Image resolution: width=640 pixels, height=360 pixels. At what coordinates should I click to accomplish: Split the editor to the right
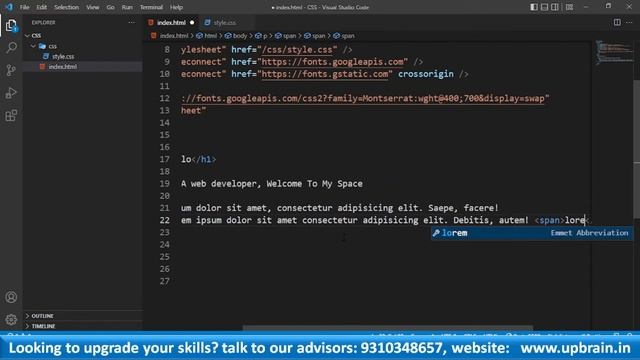(x=617, y=22)
